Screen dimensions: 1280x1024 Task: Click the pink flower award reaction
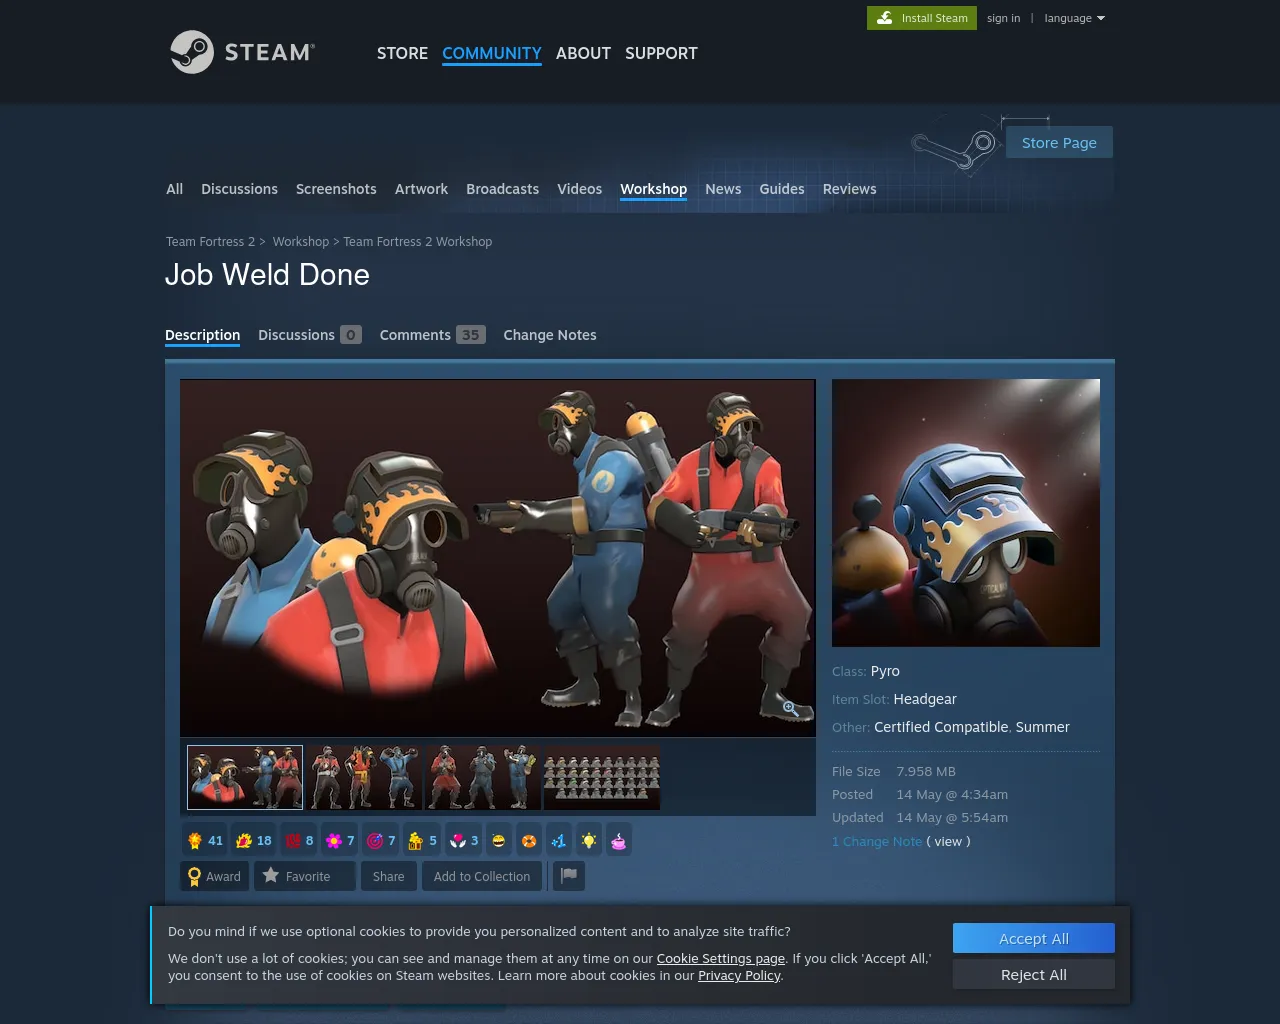click(x=340, y=841)
